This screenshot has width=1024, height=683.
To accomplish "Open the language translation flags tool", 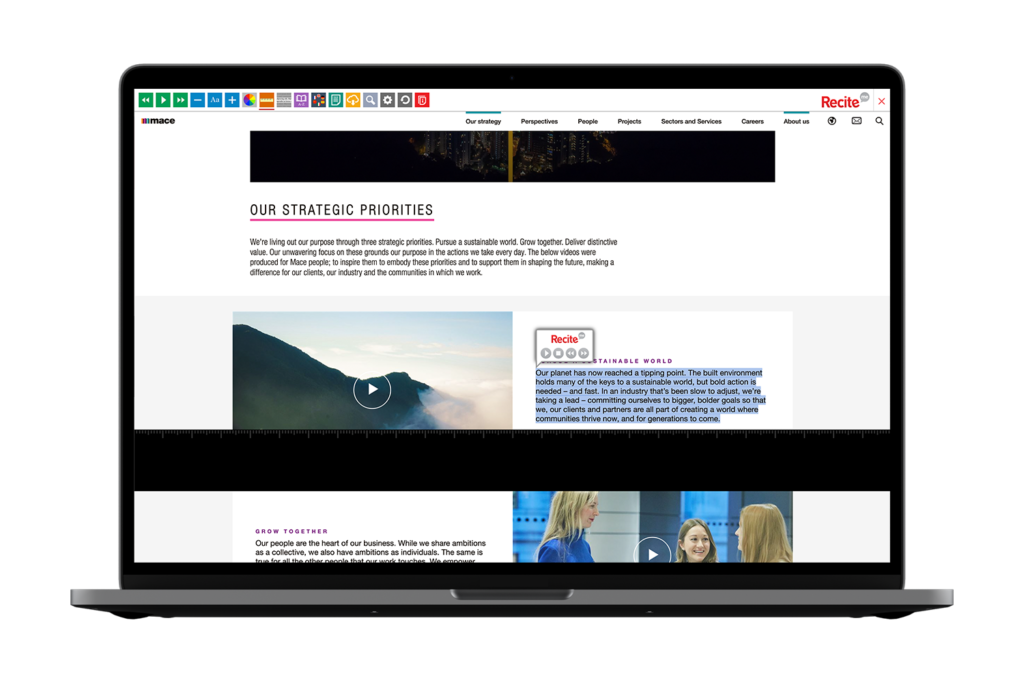I will click(x=319, y=100).
